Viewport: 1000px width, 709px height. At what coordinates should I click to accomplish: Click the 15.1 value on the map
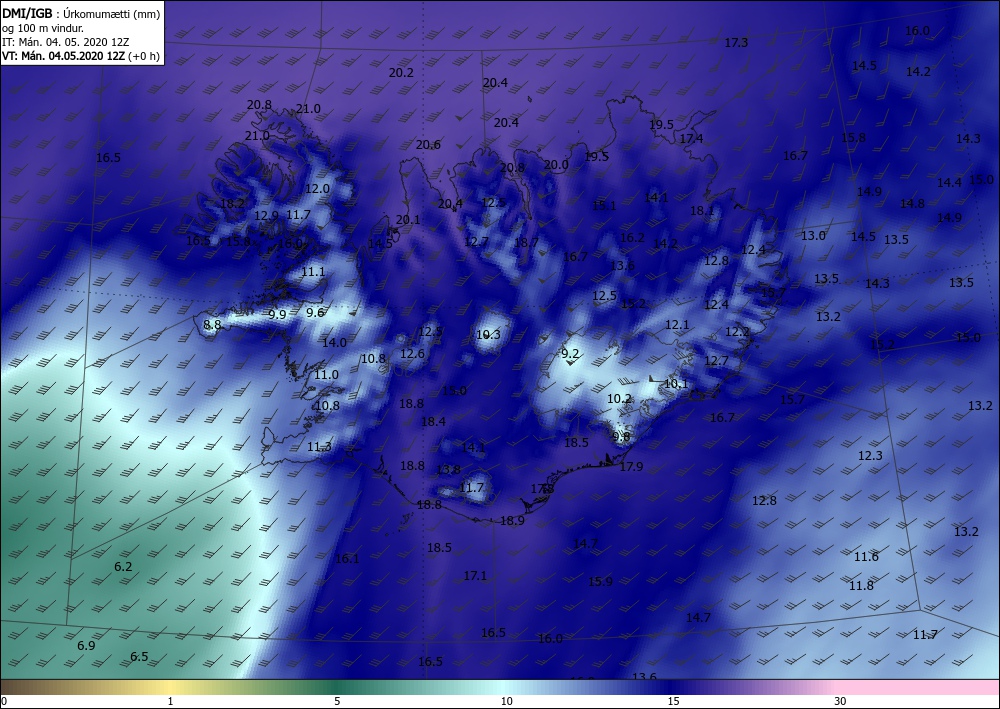click(x=604, y=205)
